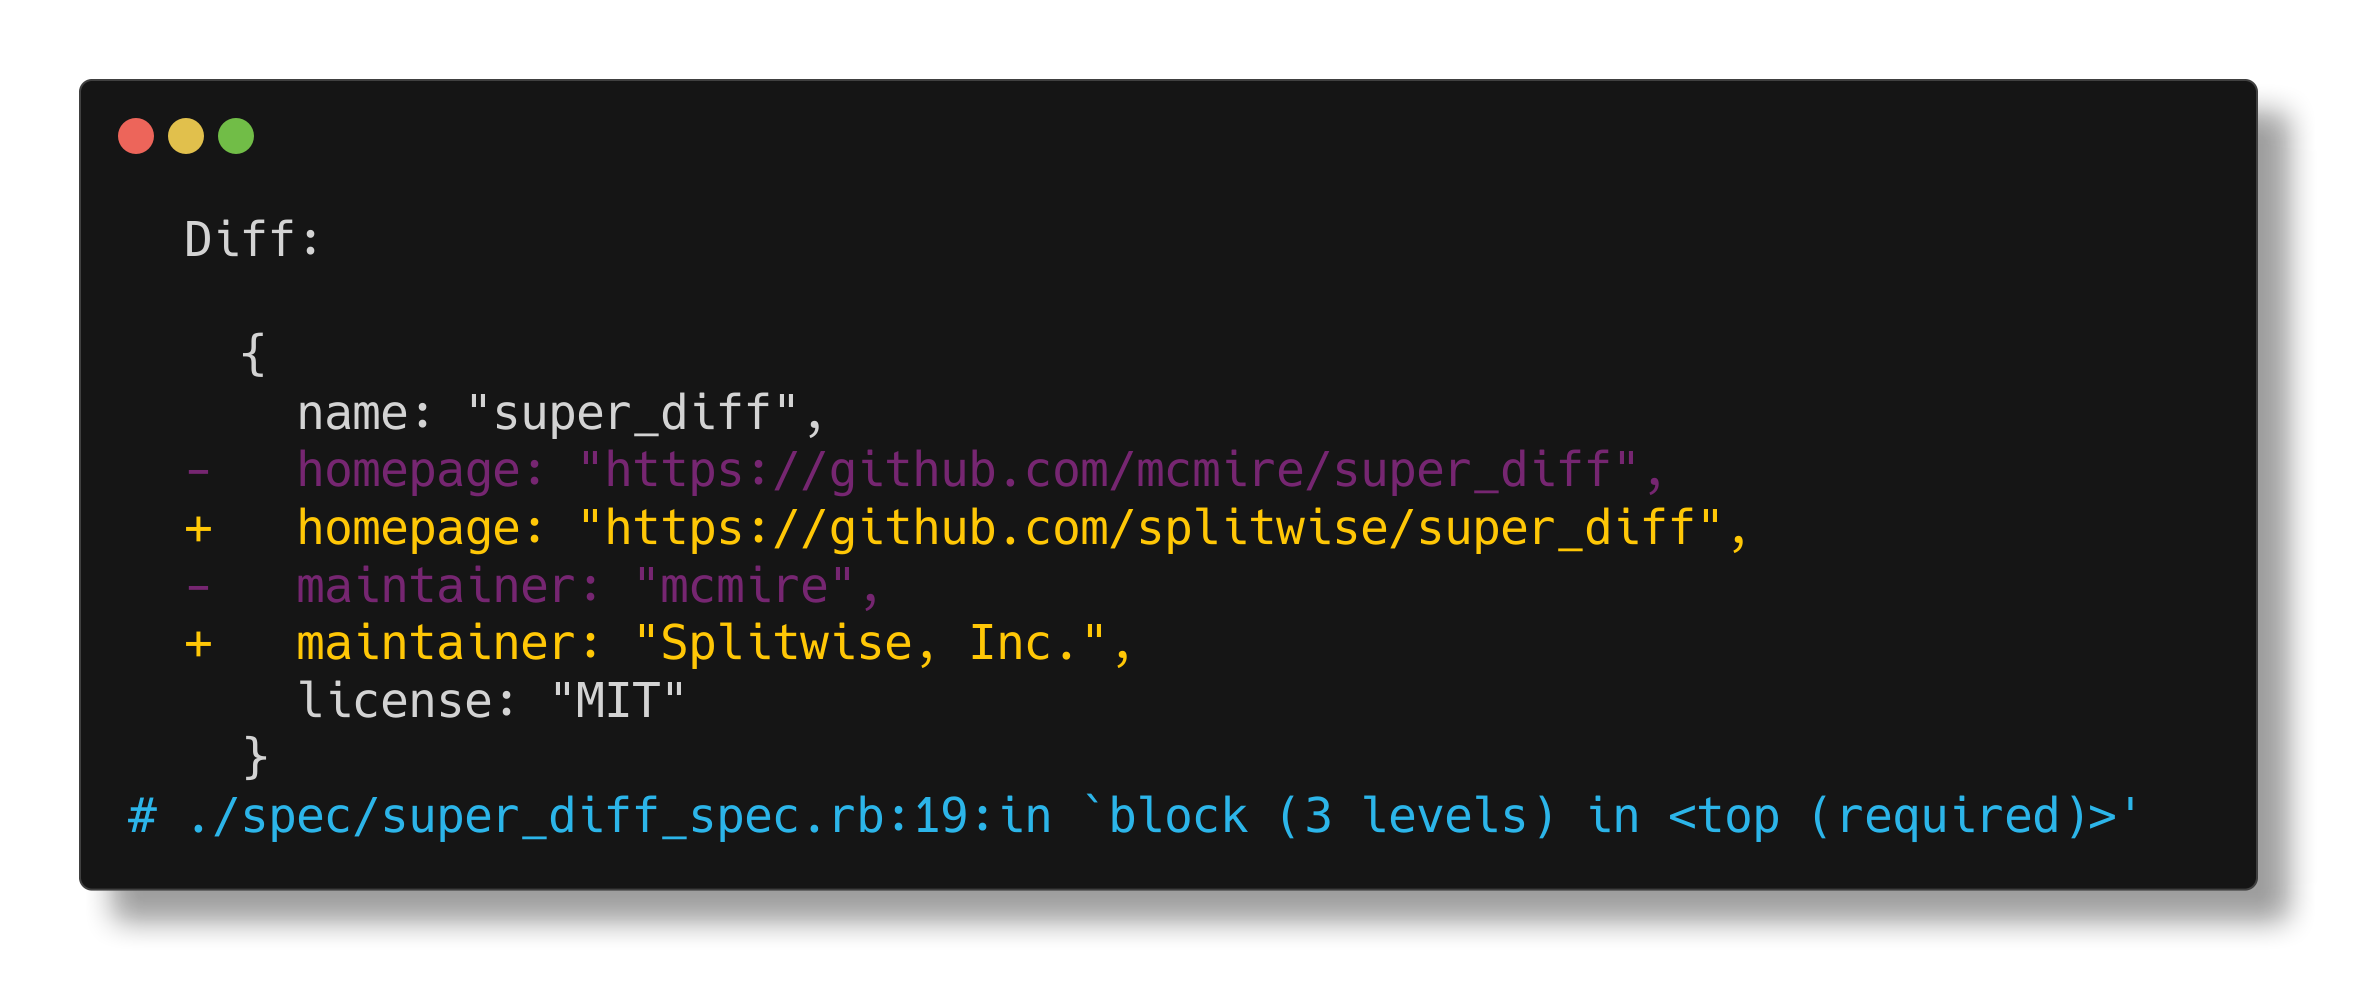The image size is (2369, 1001).
Task: Click the green maximize window button
Action: coord(236,136)
